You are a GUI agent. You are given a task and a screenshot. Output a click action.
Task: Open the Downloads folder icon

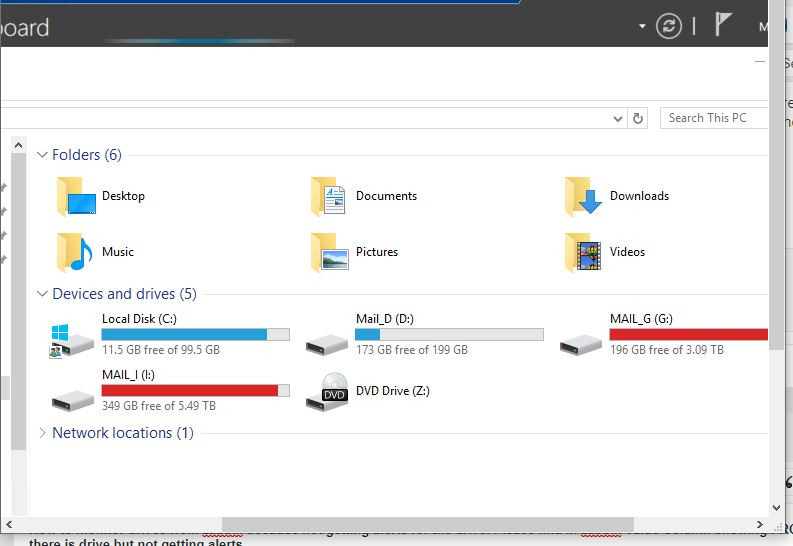583,196
